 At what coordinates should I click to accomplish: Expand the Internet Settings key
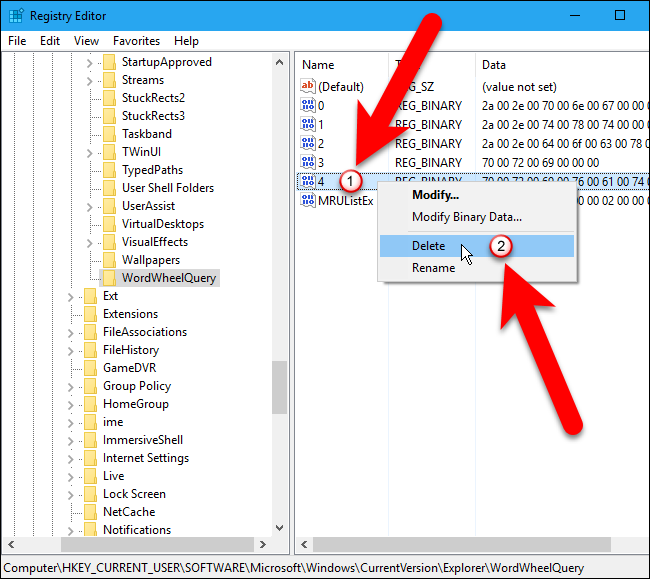[70, 459]
